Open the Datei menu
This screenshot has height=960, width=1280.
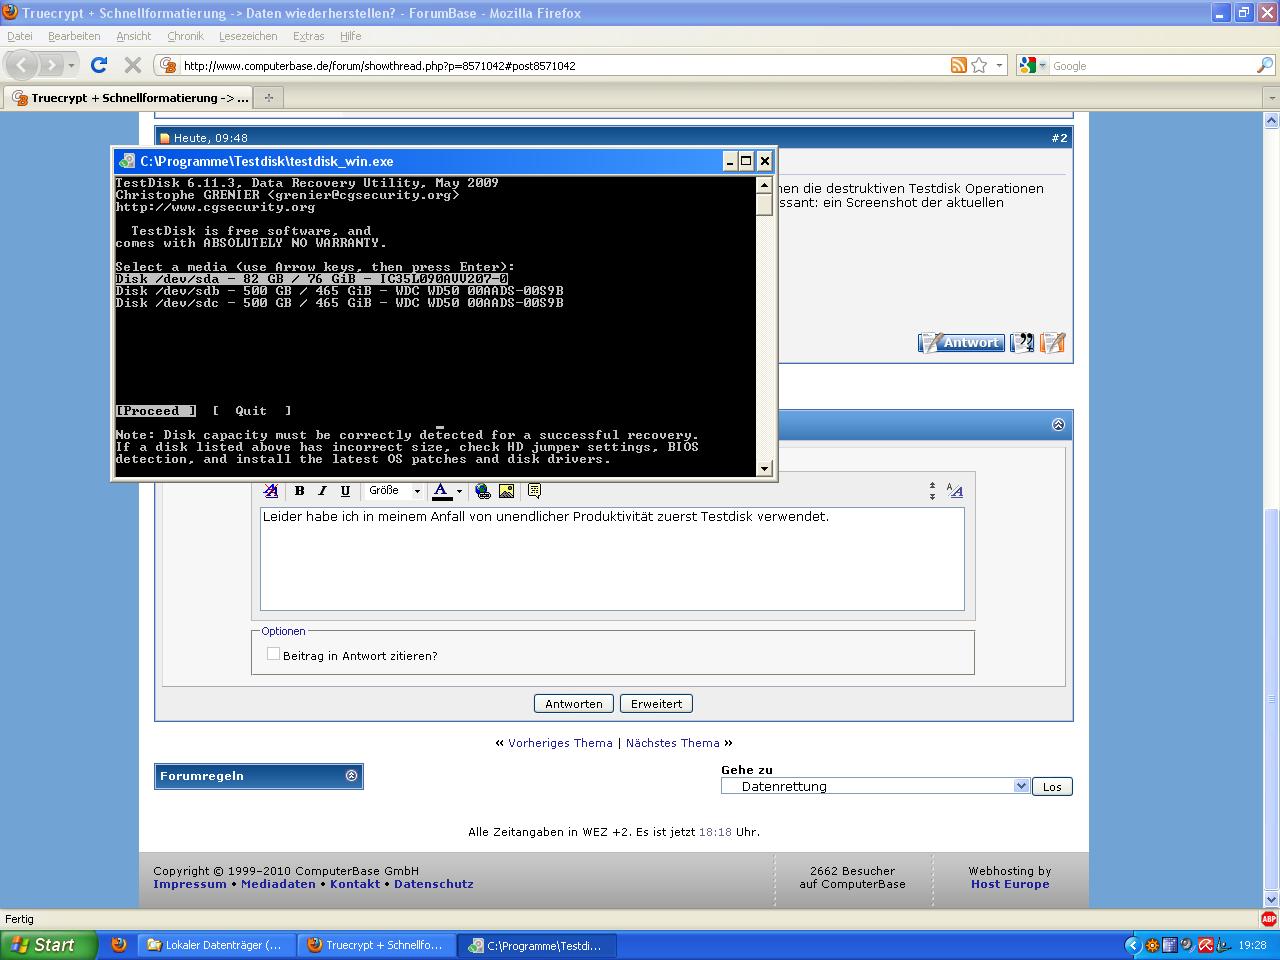tap(20, 36)
